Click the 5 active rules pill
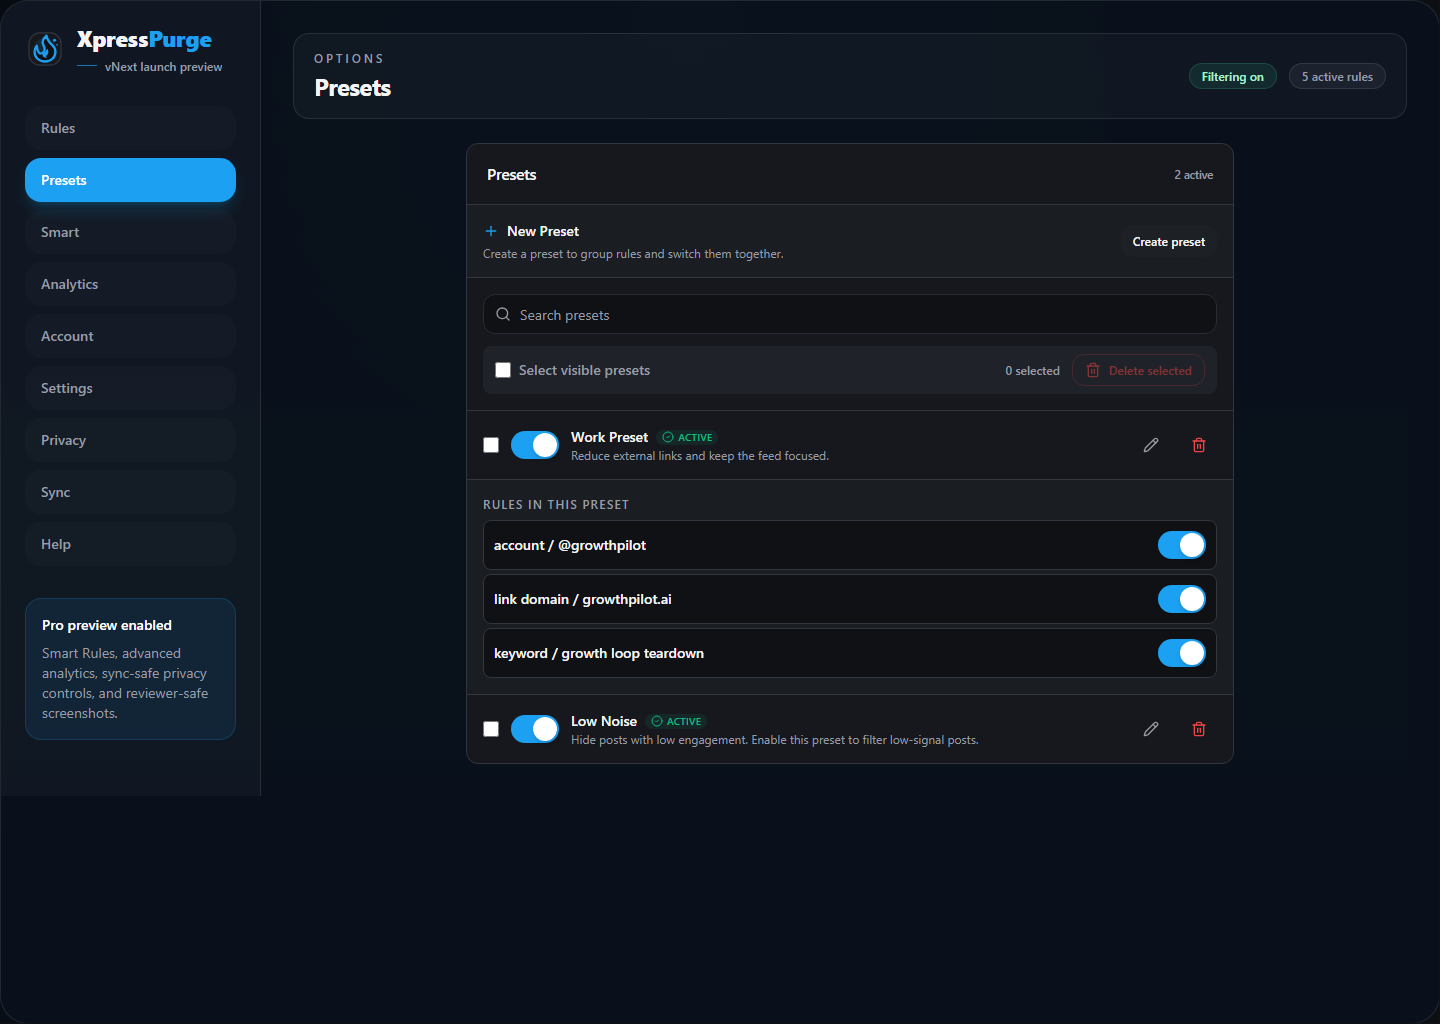Viewport: 1440px width, 1024px height. (1337, 77)
